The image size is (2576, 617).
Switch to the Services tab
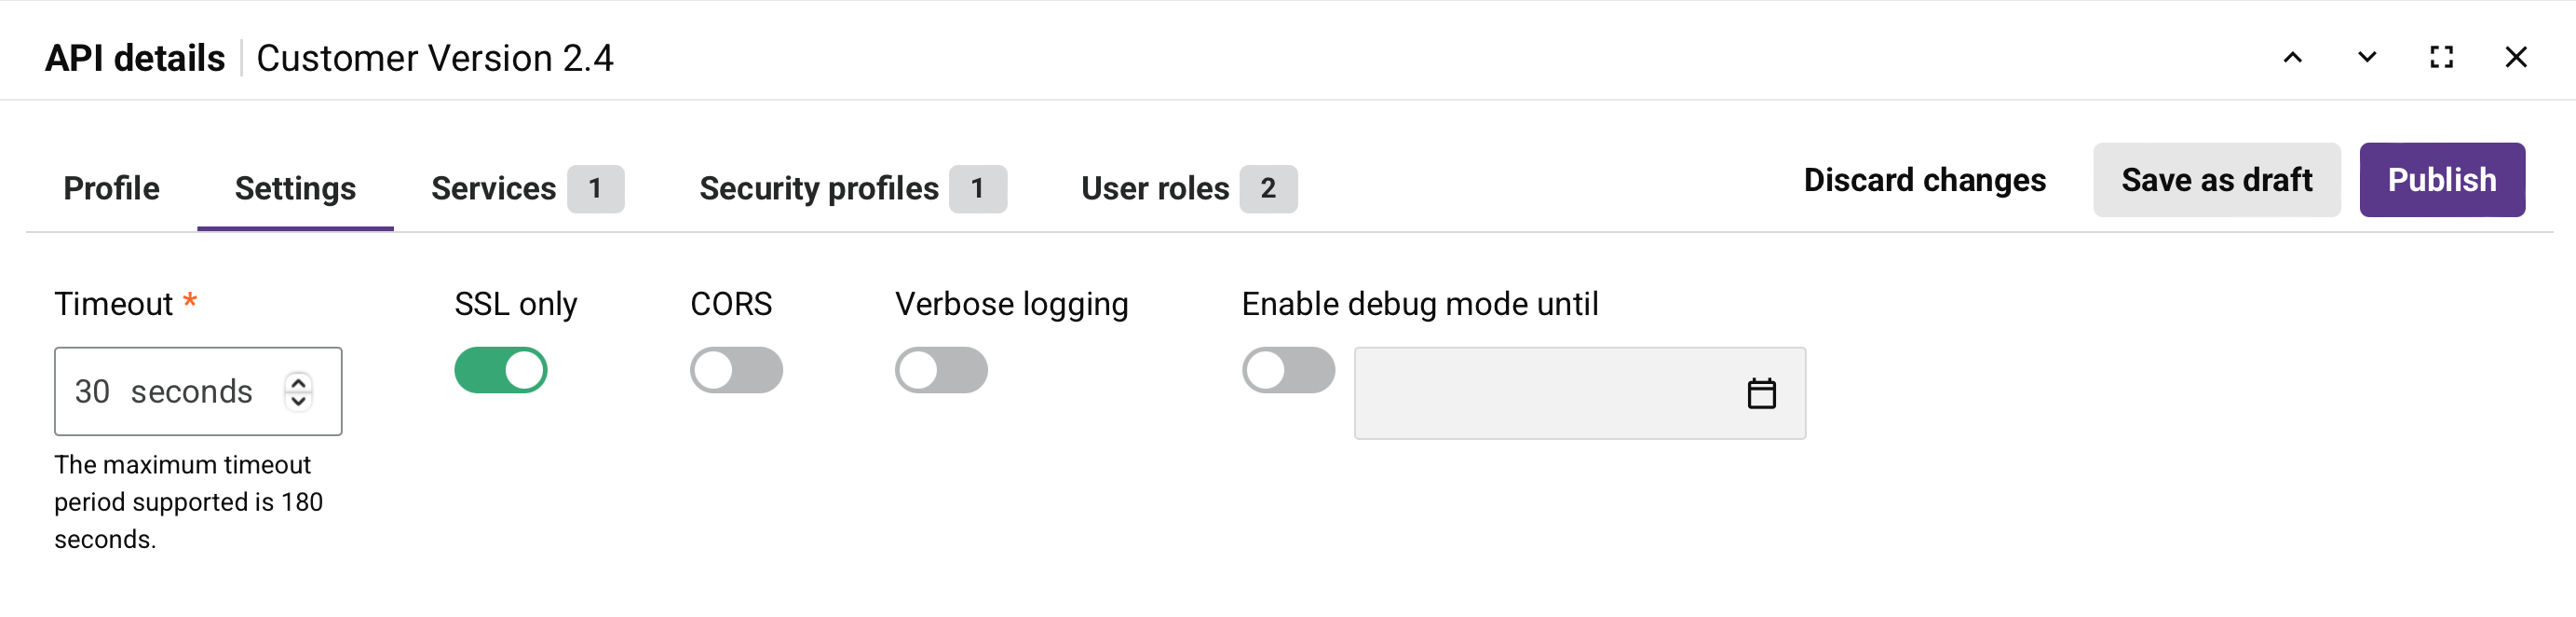pos(494,188)
